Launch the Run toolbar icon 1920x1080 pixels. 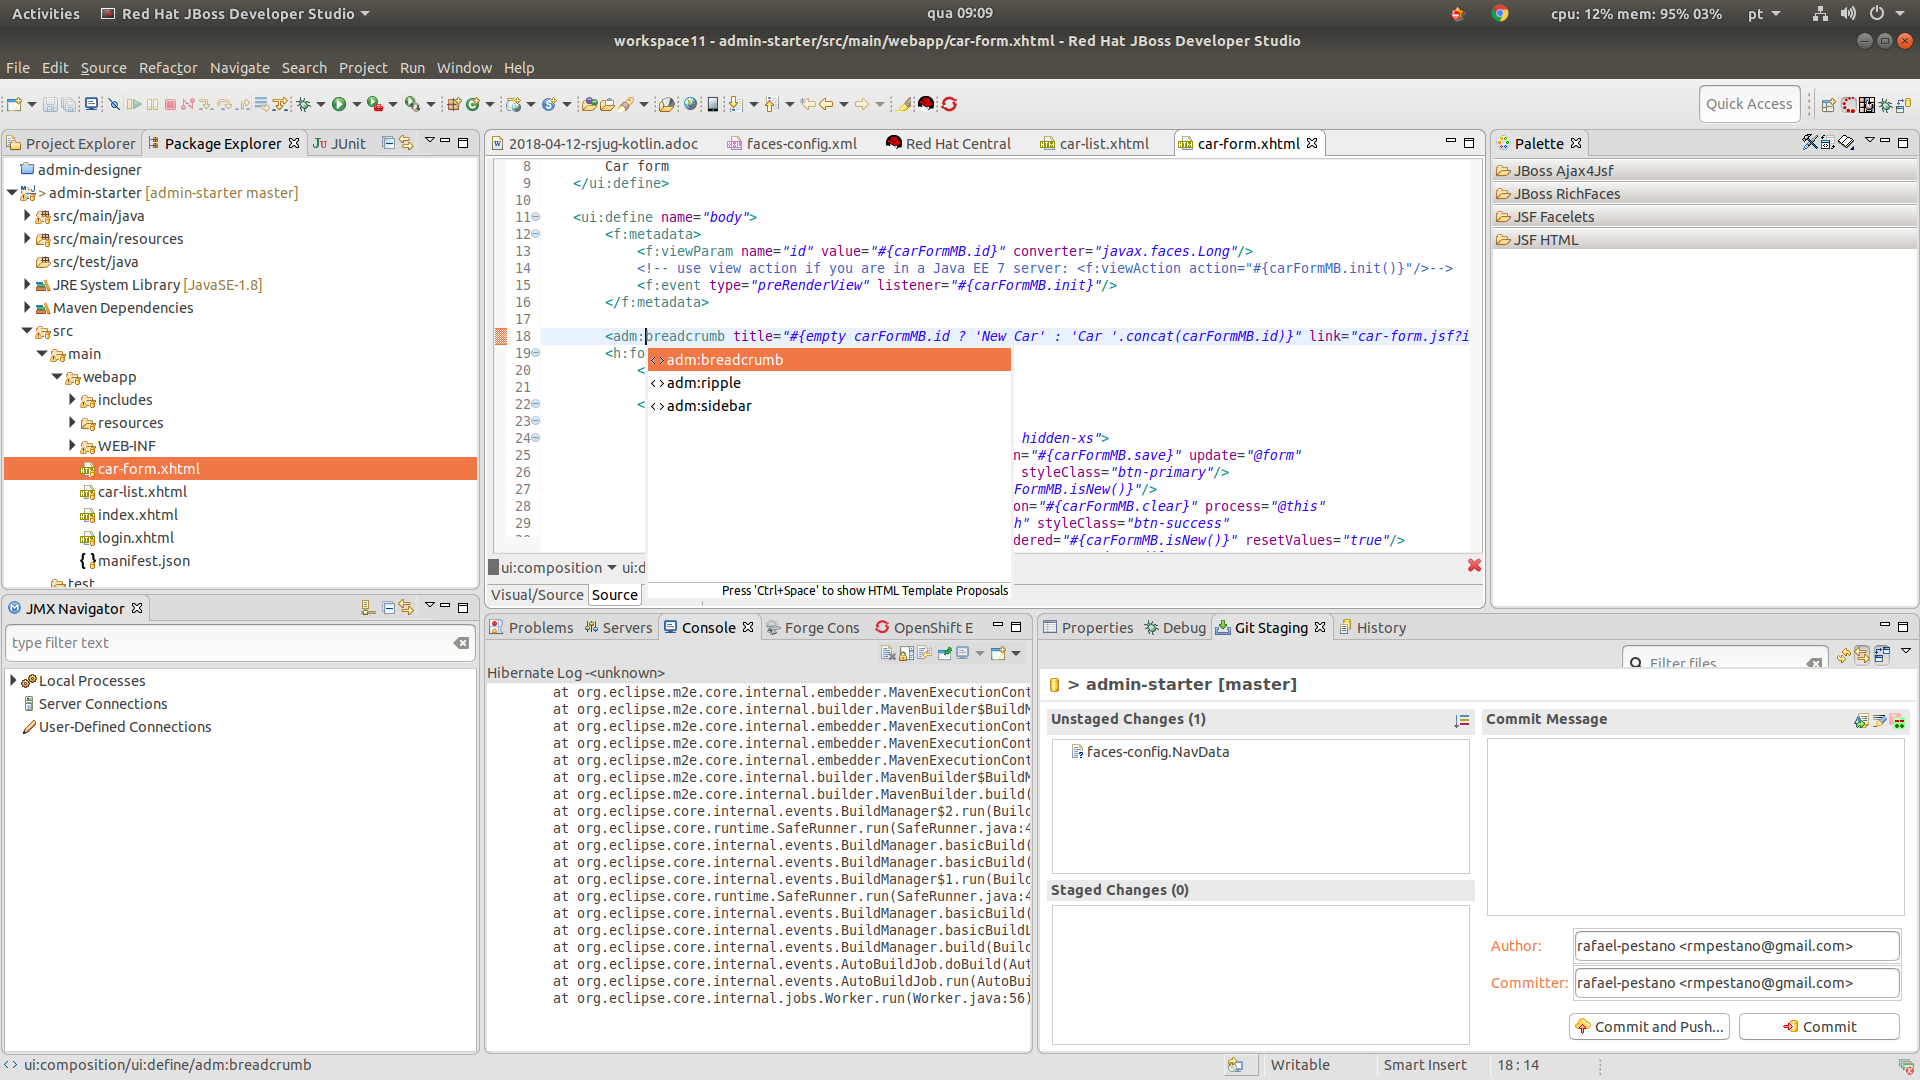tap(340, 103)
